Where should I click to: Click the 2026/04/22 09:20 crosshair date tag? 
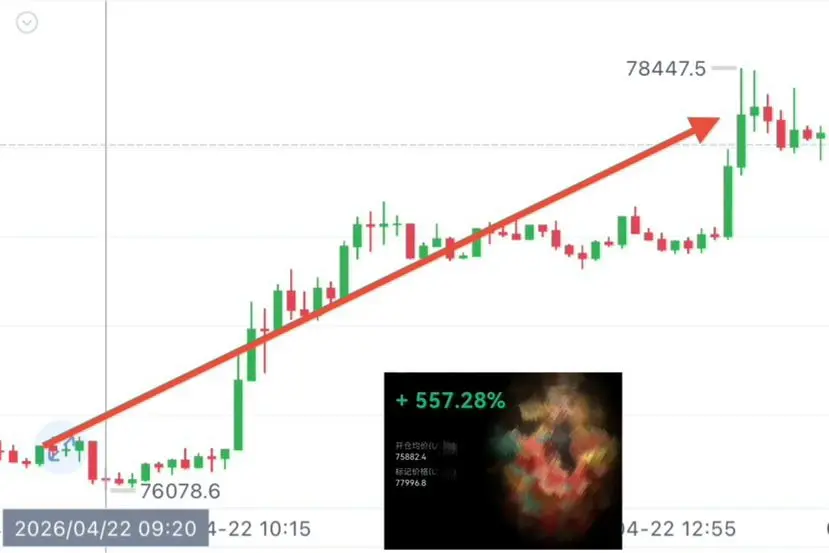click(106, 528)
